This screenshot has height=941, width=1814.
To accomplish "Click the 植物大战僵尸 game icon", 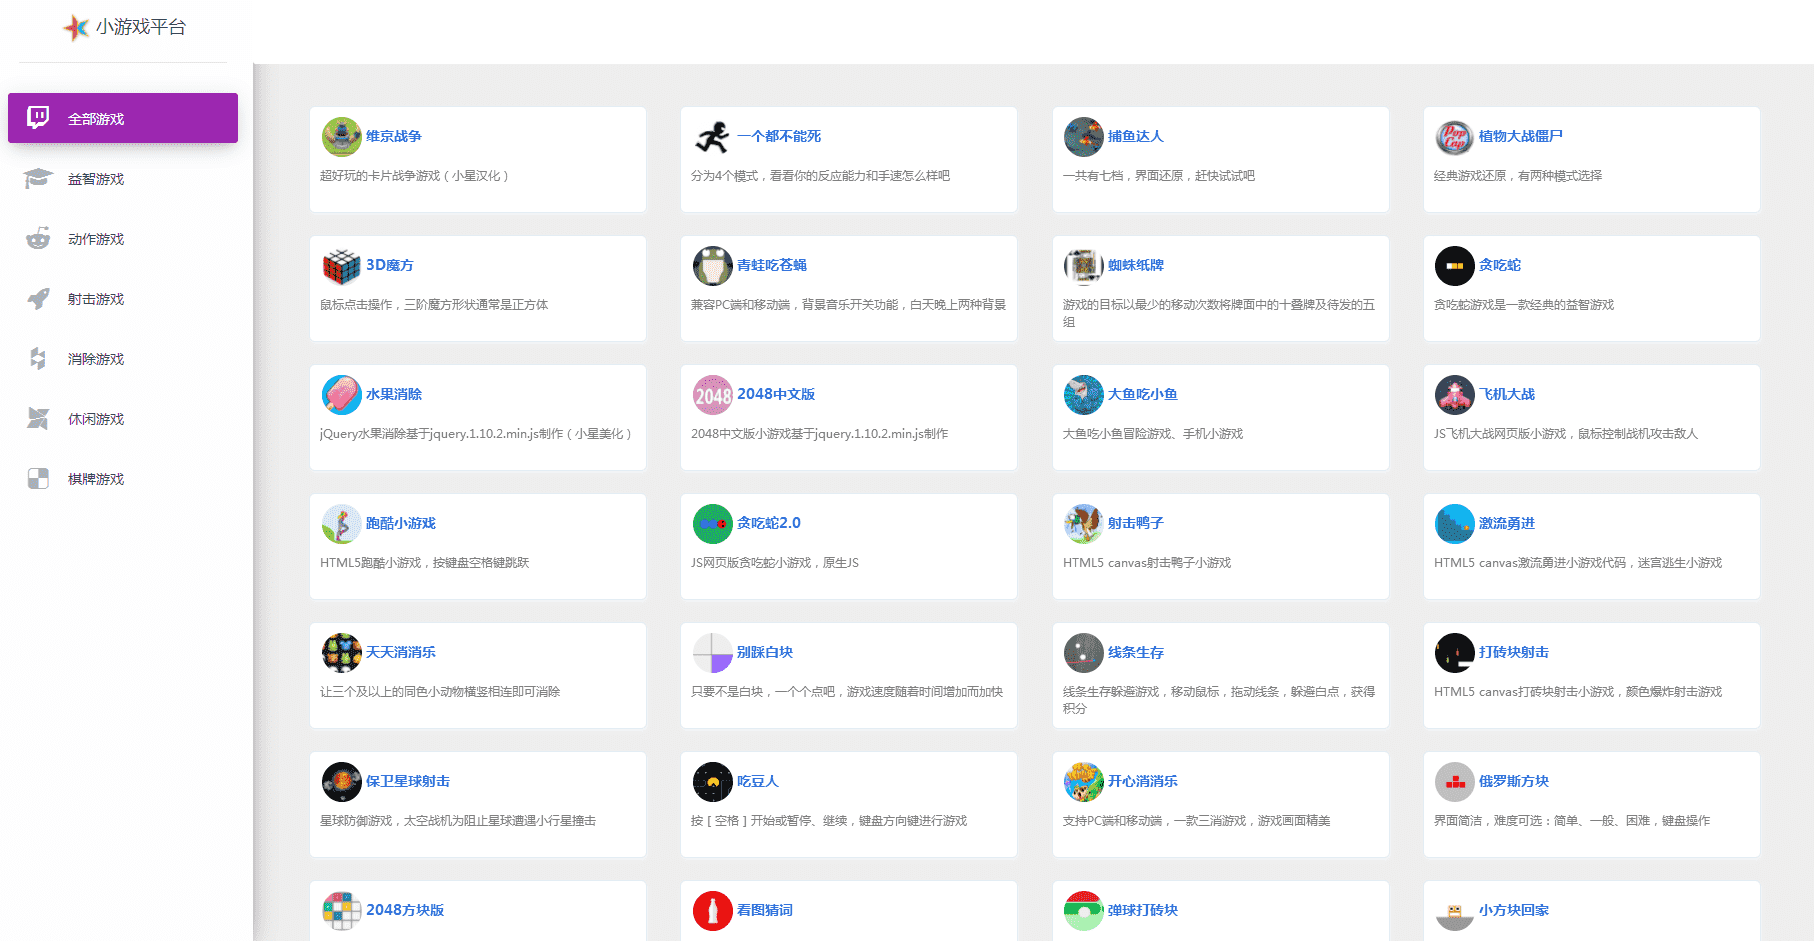I will 1455,137.
